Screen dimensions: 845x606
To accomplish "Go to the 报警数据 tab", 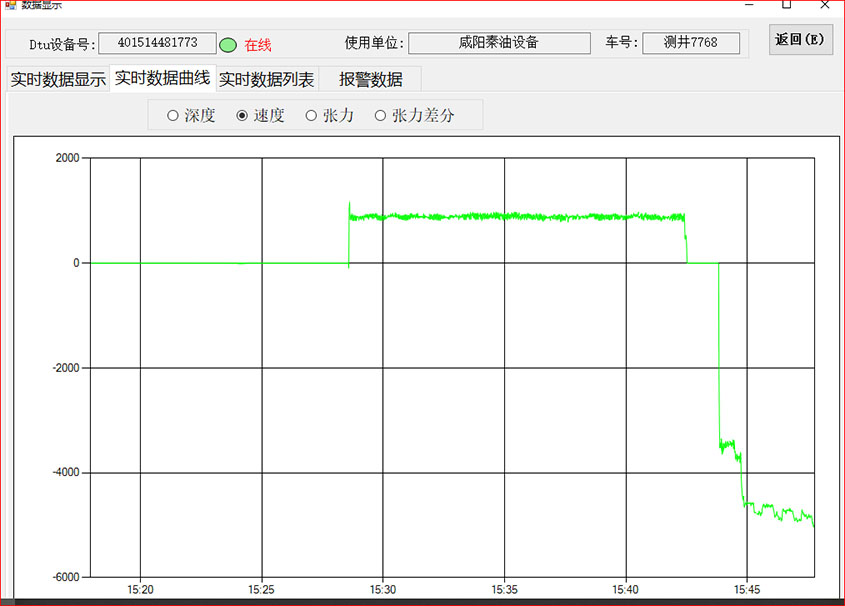I will tap(370, 80).
